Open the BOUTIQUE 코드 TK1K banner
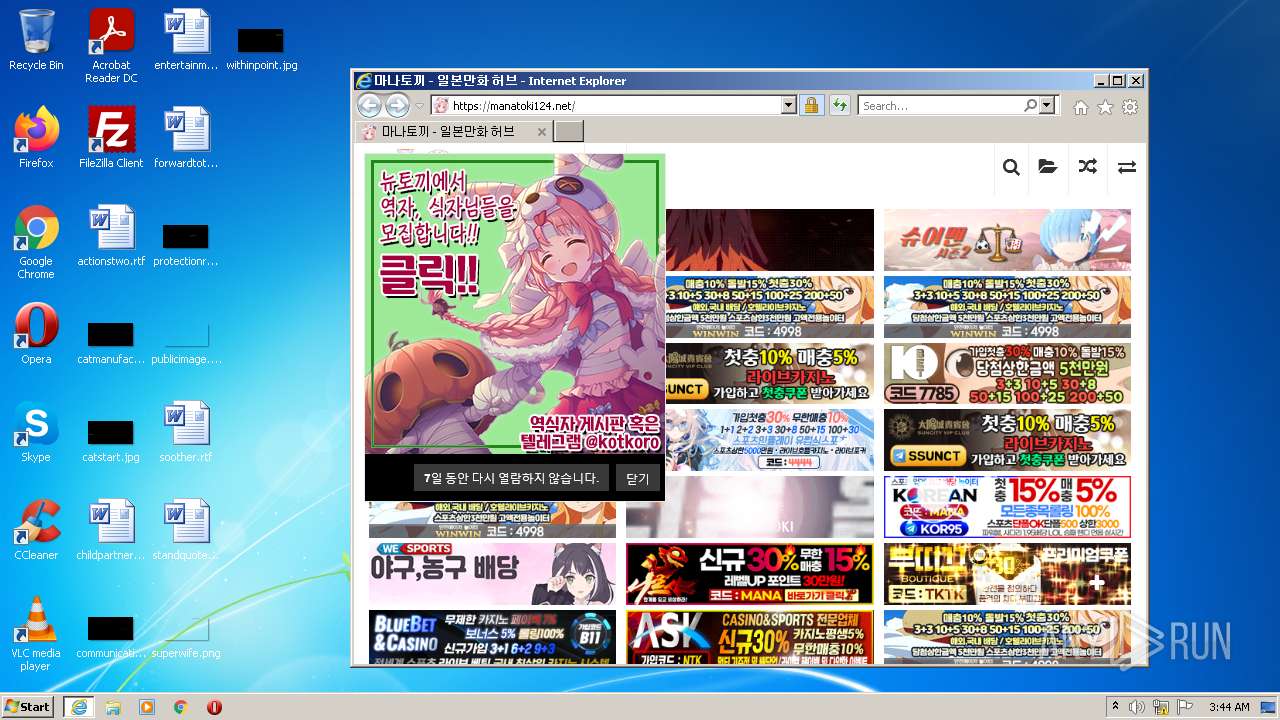The image size is (1280, 720). point(1007,574)
